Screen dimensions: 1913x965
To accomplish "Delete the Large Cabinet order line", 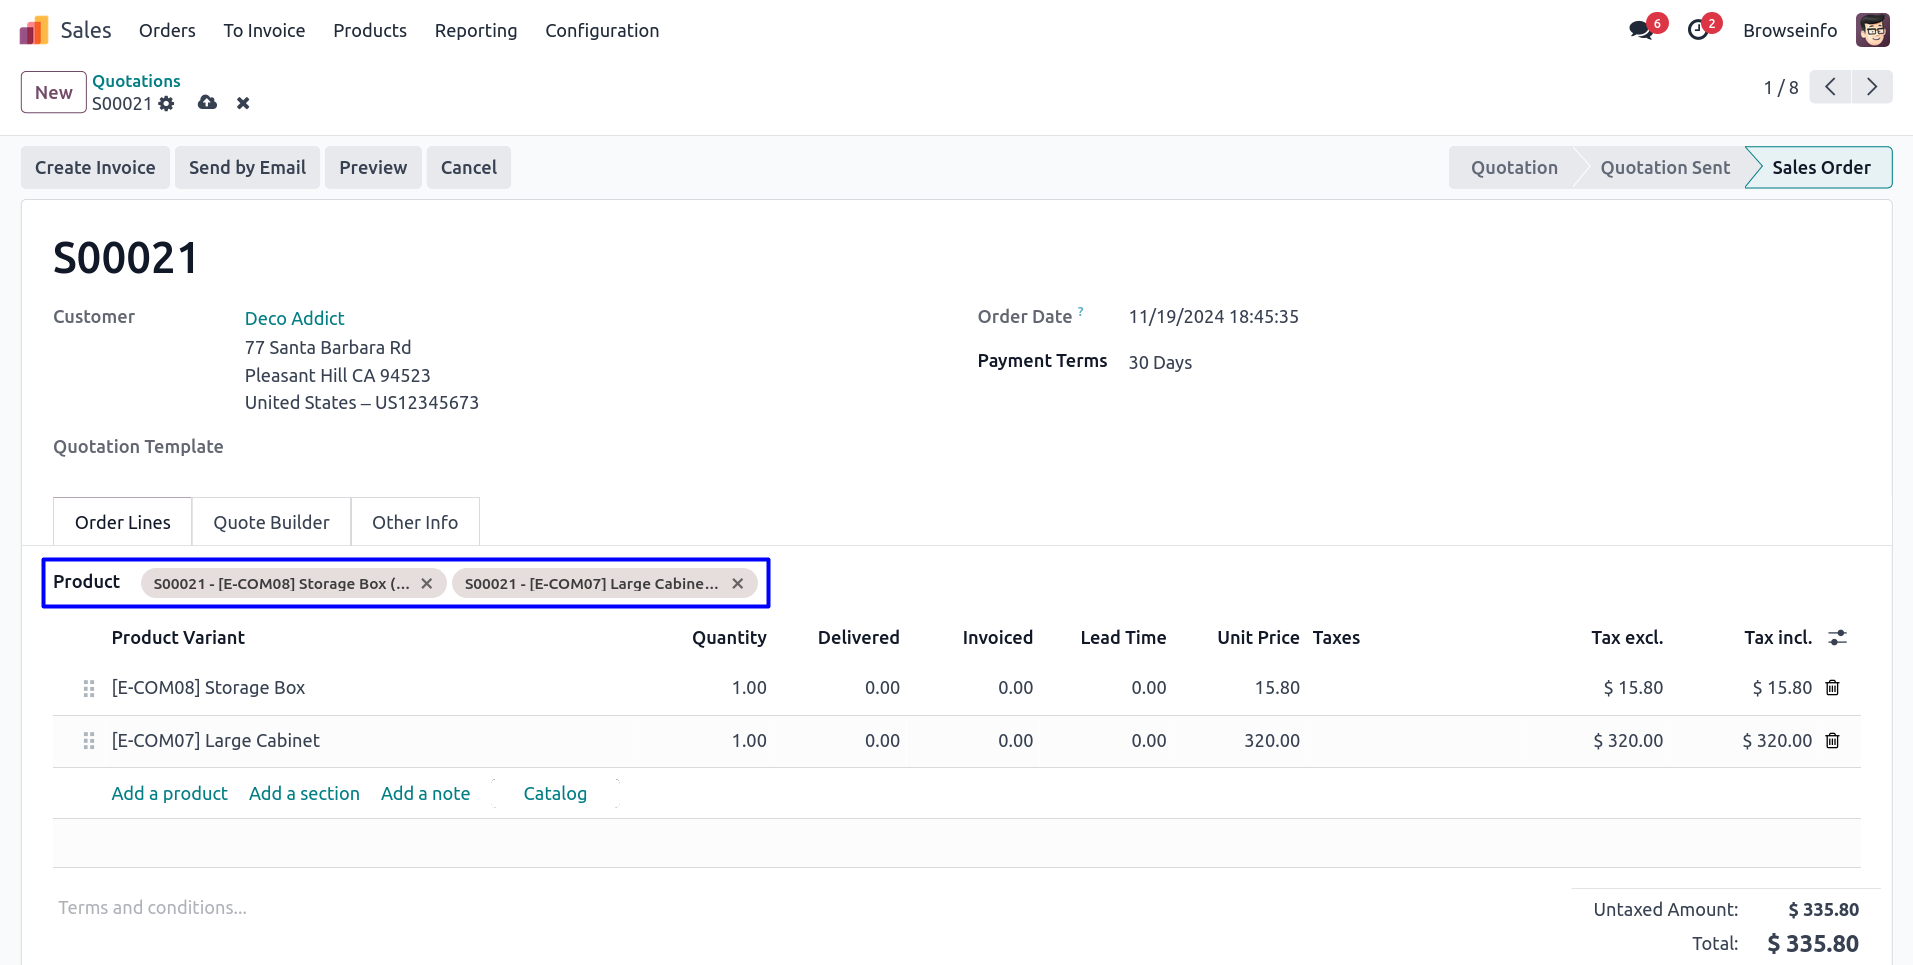I will pos(1832,741).
